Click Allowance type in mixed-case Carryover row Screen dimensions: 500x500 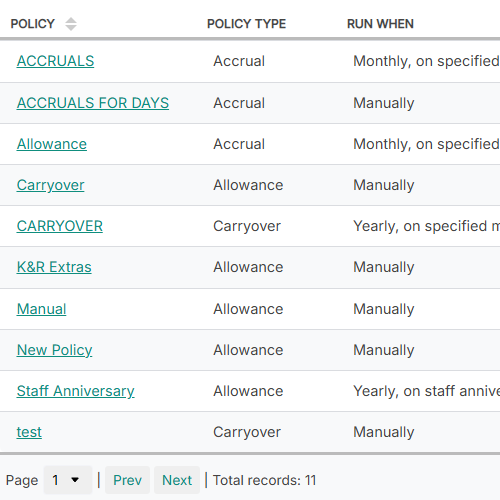(x=248, y=185)
